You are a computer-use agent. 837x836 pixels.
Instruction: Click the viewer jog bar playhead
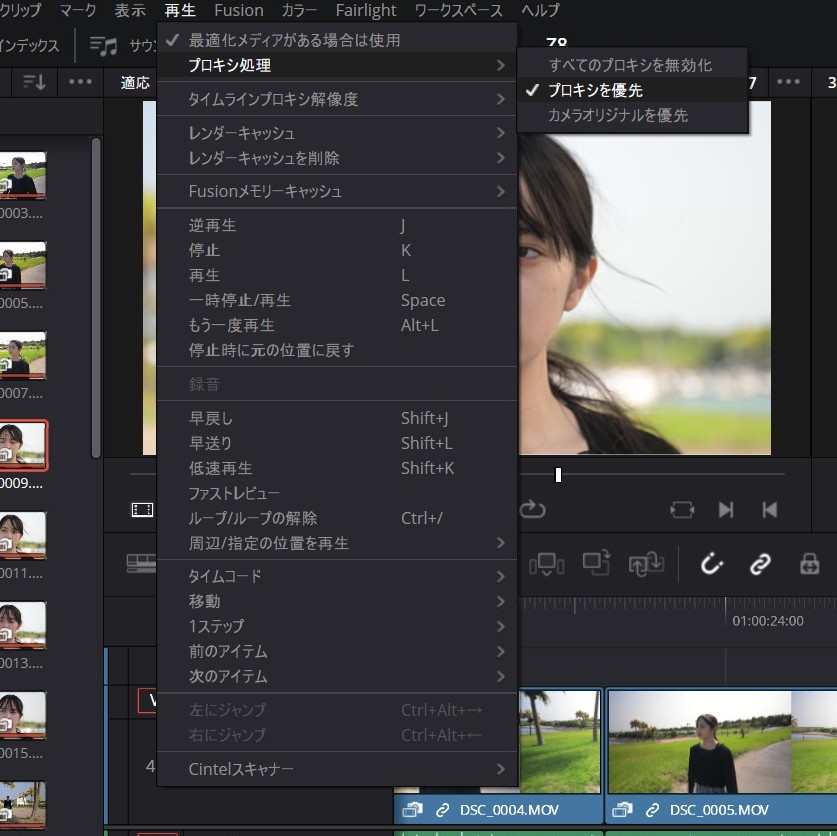click(558, 475)
